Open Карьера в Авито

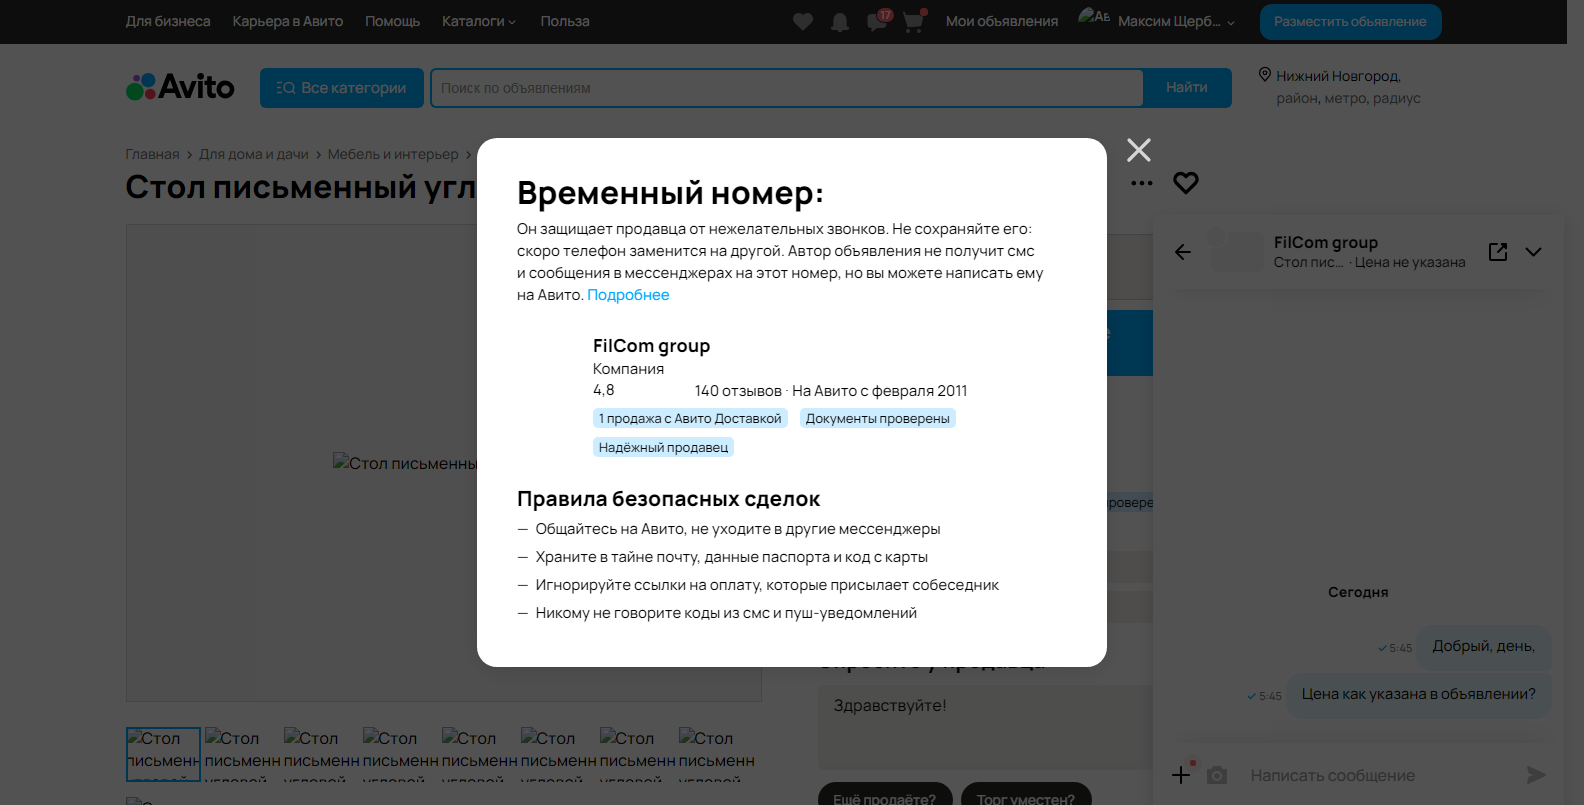288,21
